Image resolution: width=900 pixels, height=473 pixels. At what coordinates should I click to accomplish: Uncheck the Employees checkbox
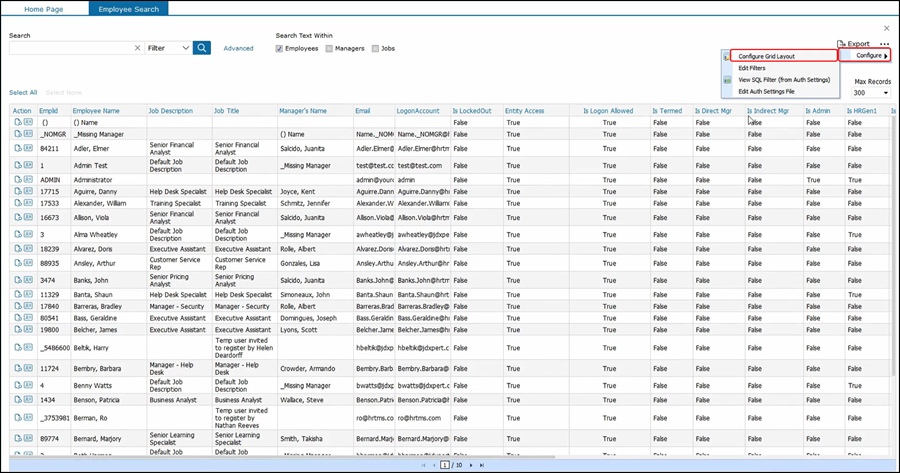280,48
